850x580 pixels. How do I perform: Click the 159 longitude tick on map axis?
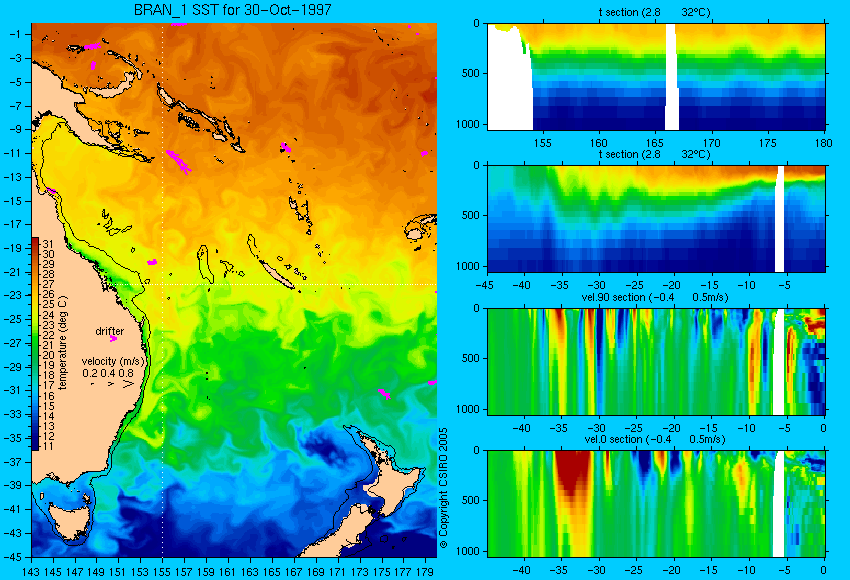tap(205, 572)
